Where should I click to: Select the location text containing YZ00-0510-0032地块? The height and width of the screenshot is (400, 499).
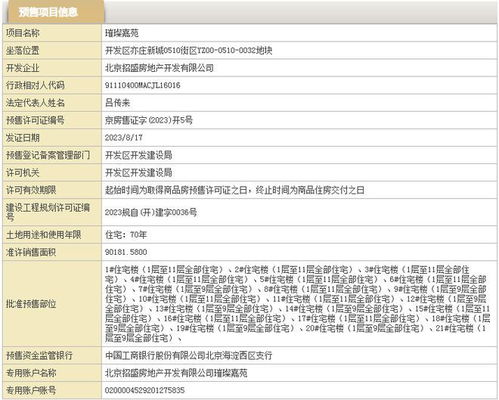[189, 51]
